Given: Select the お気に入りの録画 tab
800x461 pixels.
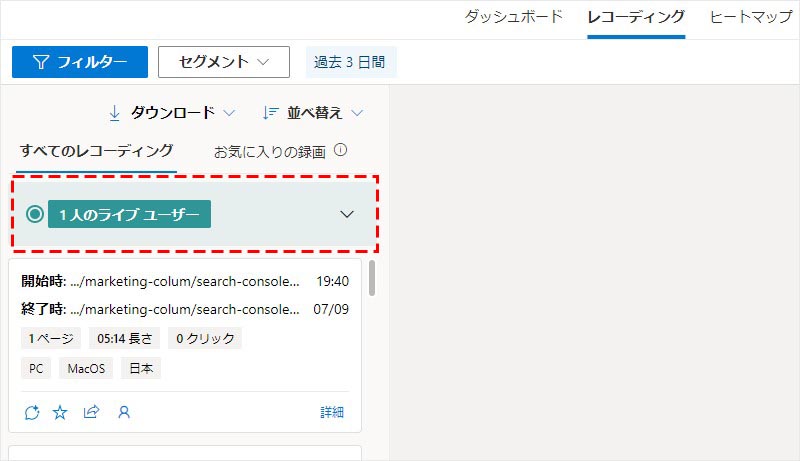Looking at the screenshot, I should (x=269, y=152).
